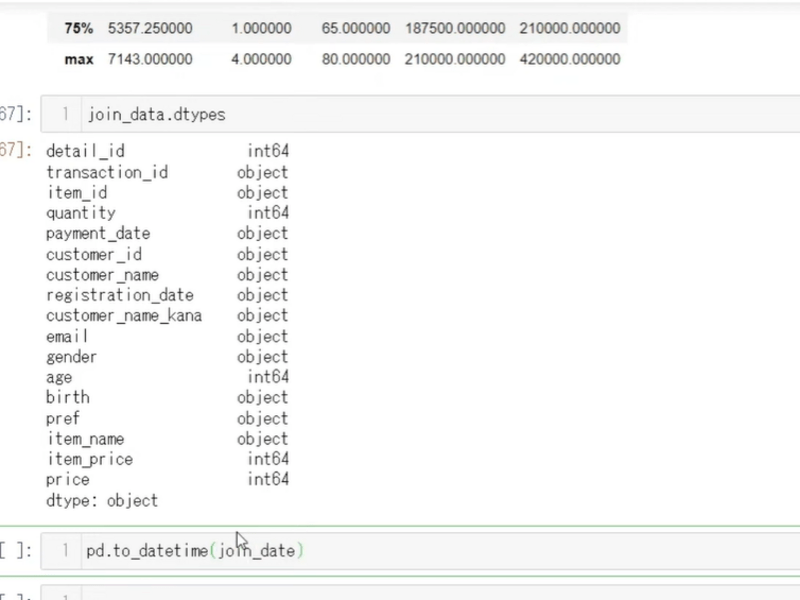Click the 7143.000000 value in max row

tap(151, 59)
